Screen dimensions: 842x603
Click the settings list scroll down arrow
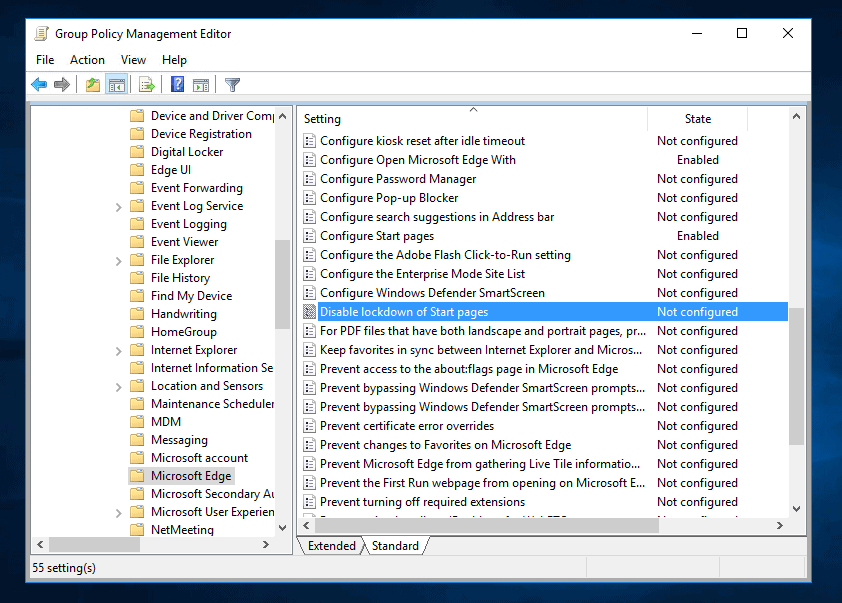click(x=796, y=508)
